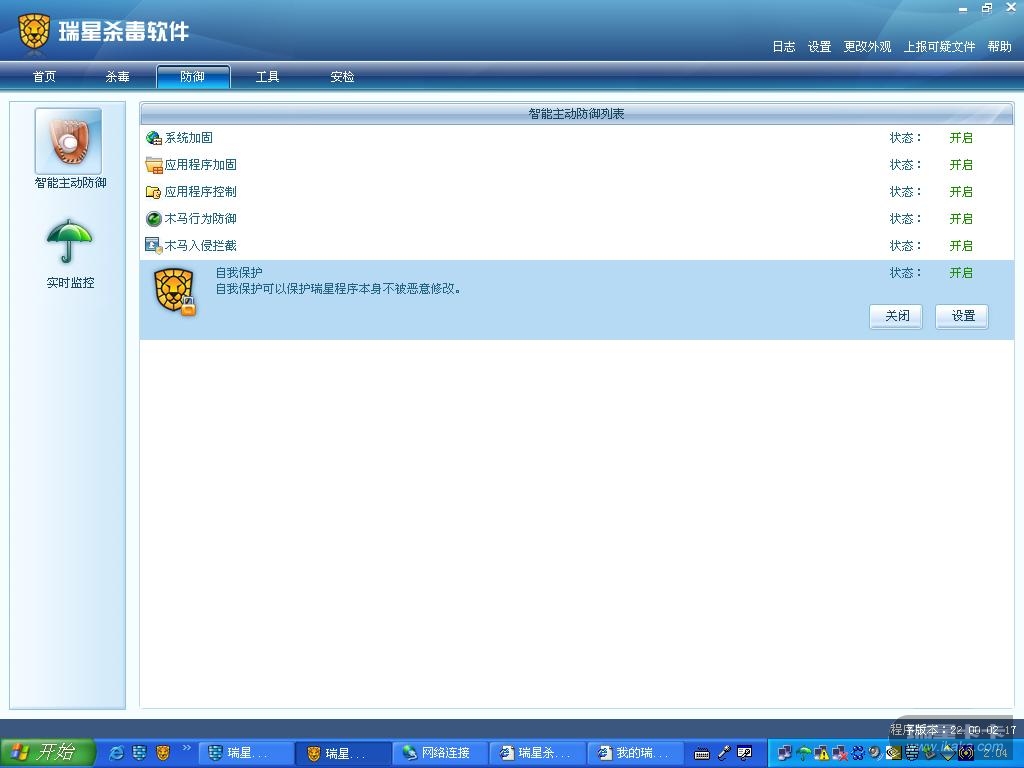Open the 首页 tab

click(x=44, y=76)
